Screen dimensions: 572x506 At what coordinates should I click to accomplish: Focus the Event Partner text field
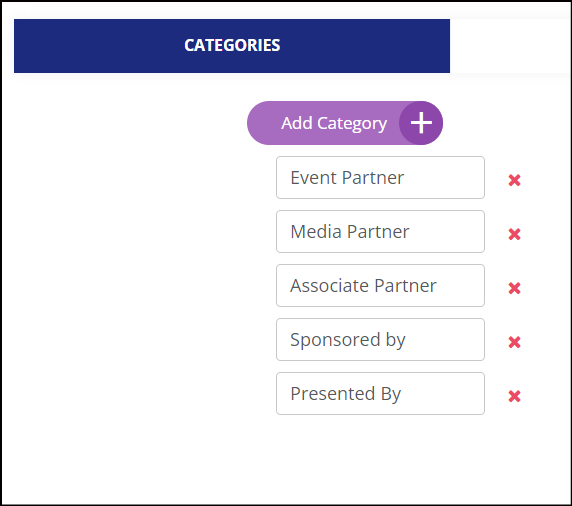[380, 178]
